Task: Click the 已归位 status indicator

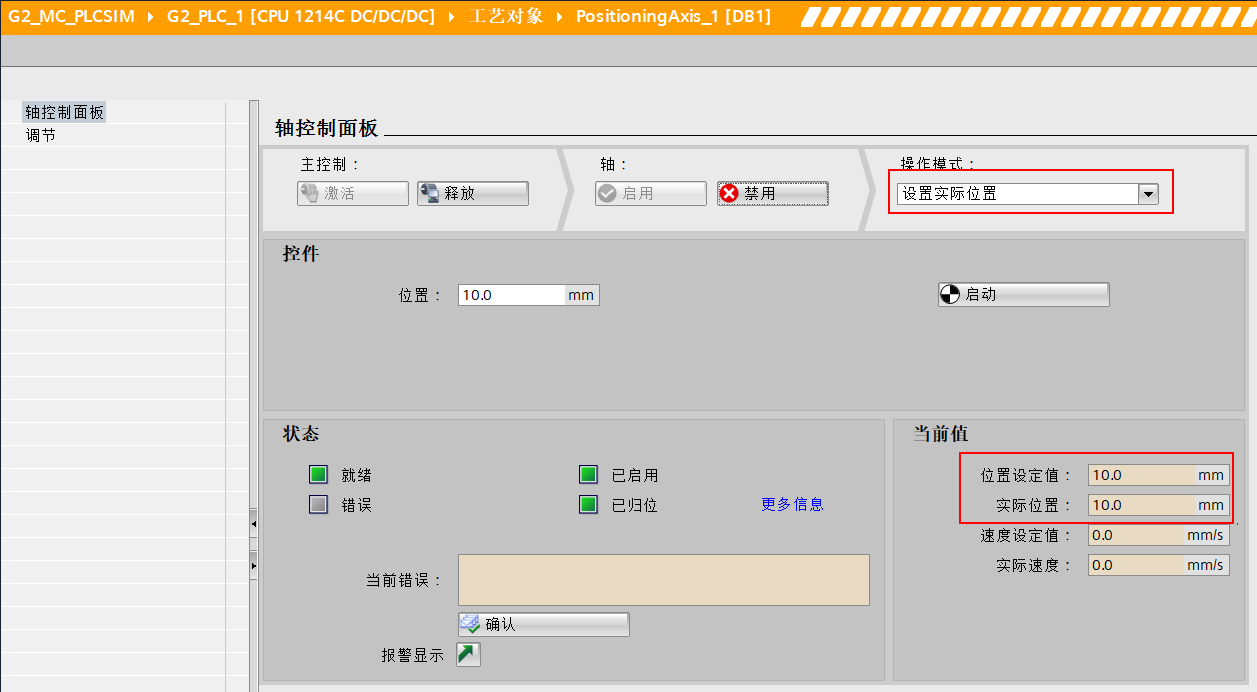Action: [587, 504]
